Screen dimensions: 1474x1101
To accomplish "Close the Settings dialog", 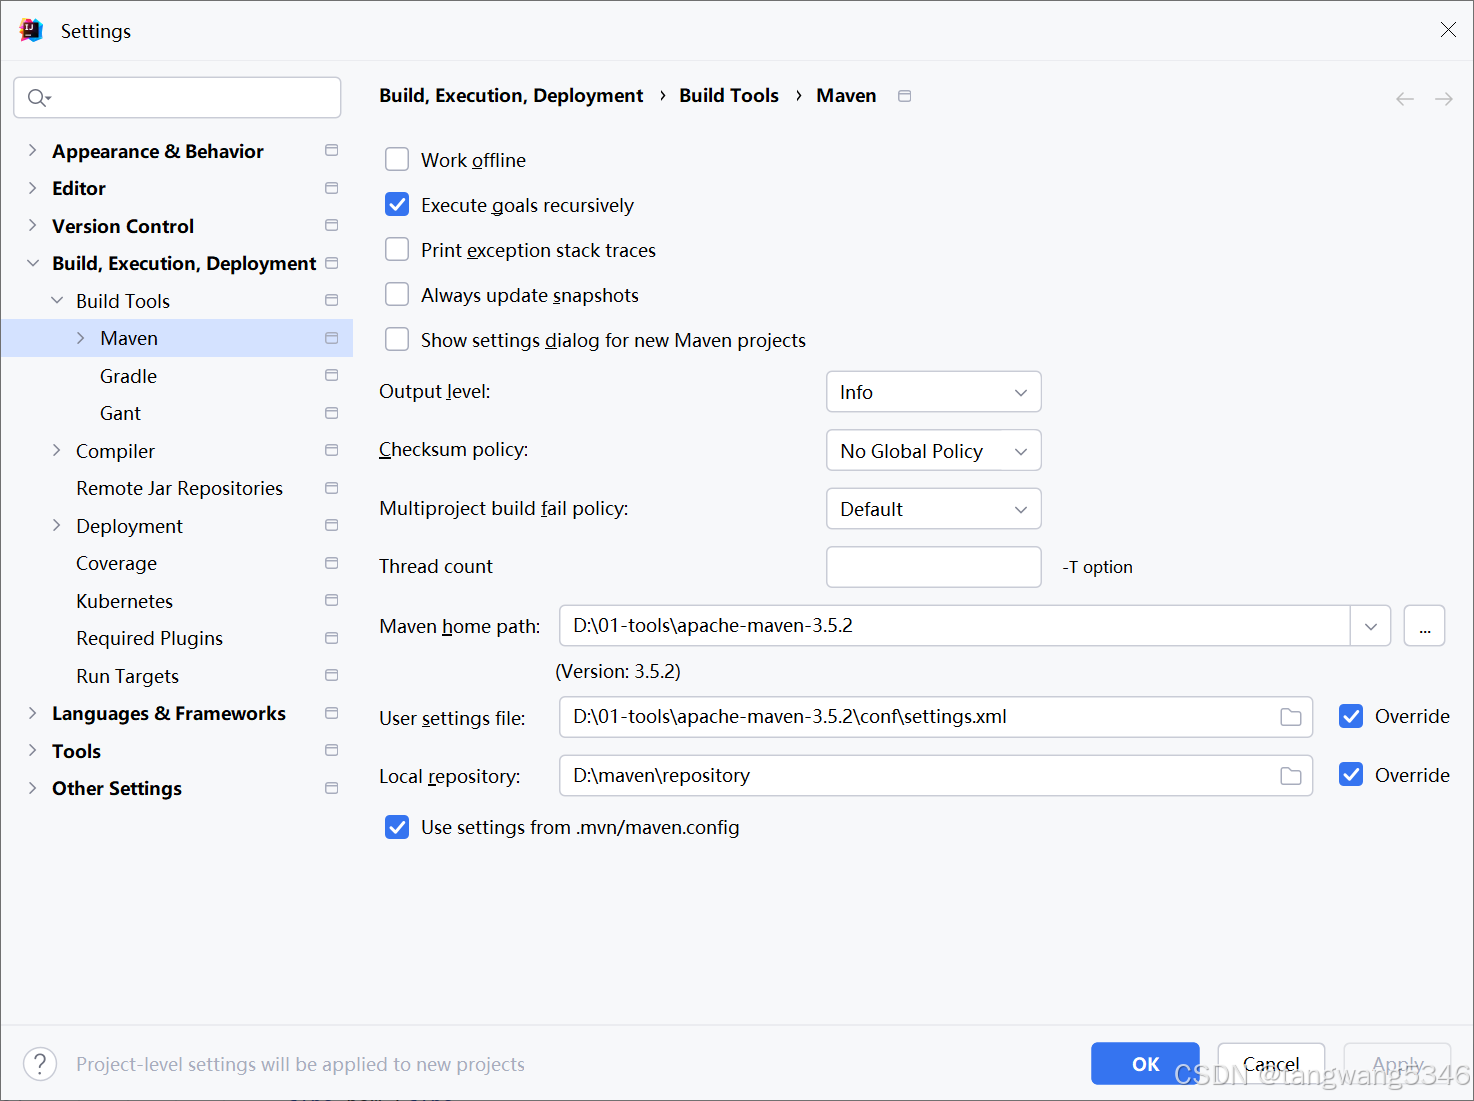I will tap(1448, 30).
